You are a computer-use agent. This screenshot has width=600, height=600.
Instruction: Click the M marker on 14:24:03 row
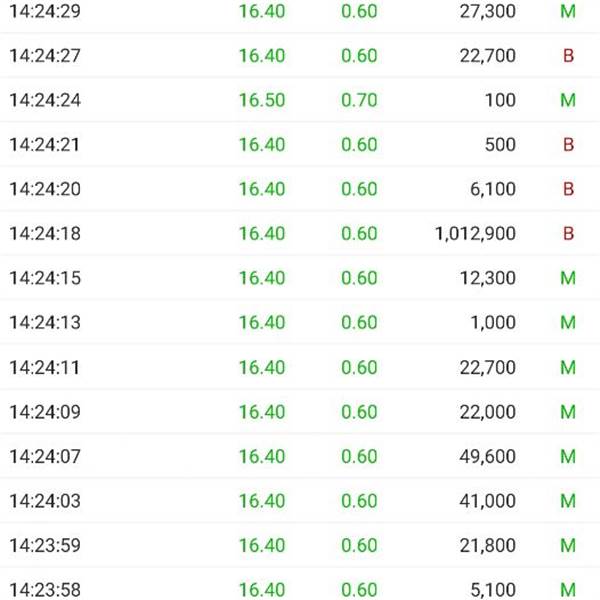click(568, 501)
